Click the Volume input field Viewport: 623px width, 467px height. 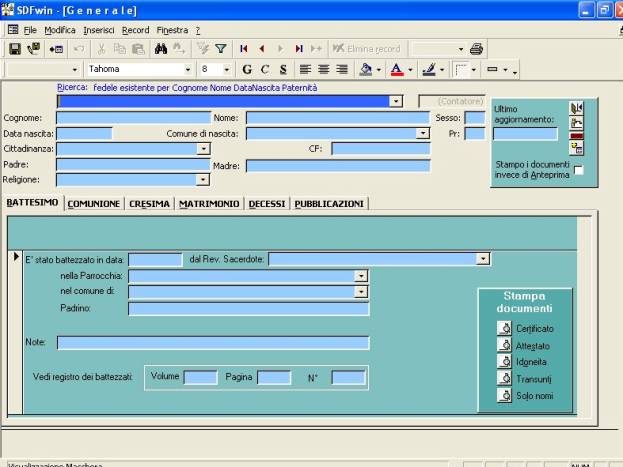point(201,377)
